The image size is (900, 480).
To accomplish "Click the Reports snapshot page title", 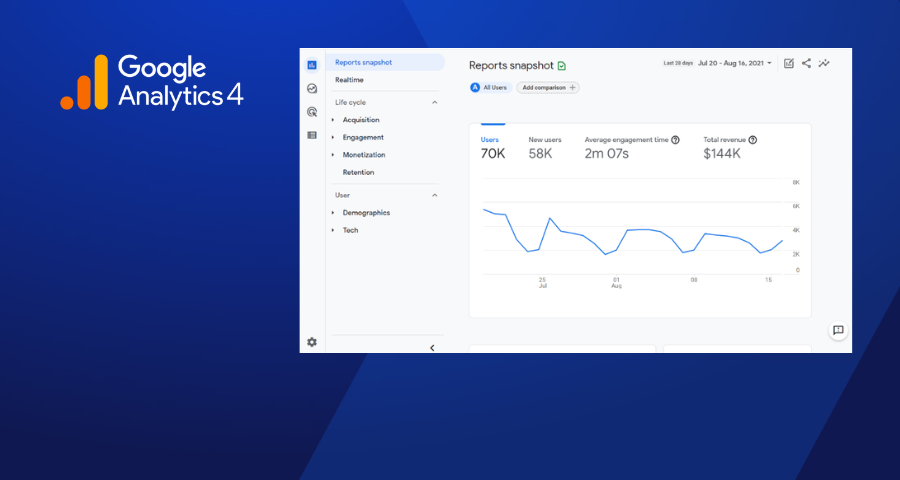I will coord(511,65).
